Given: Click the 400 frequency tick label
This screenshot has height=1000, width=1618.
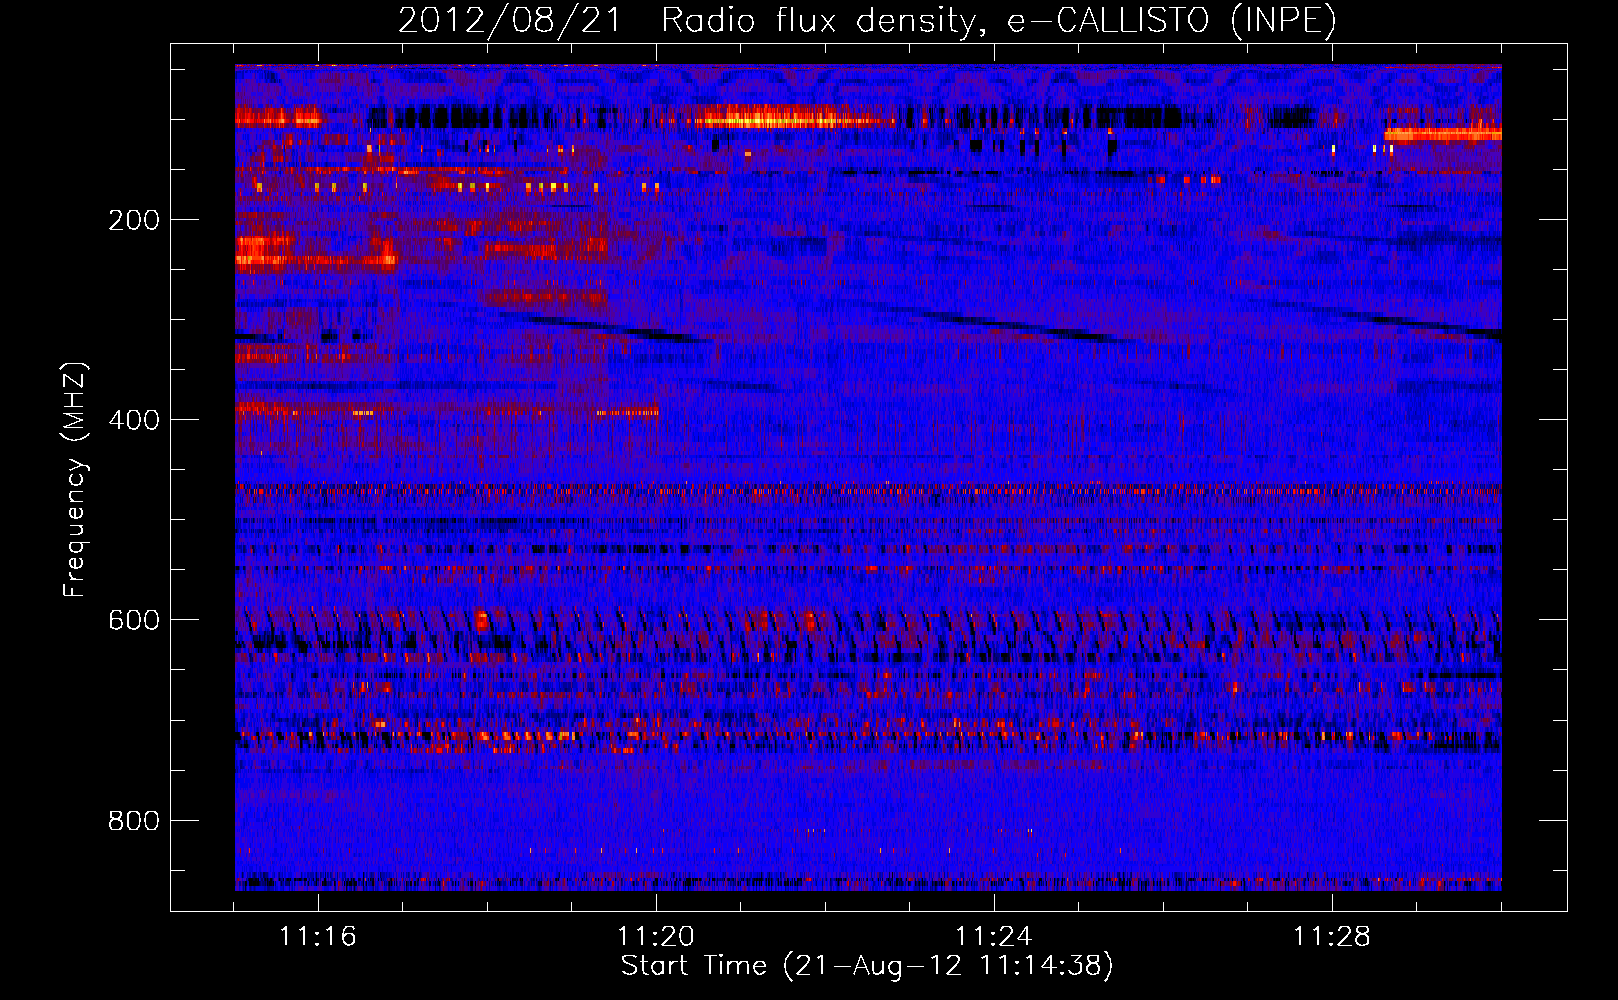Looking at the screenshot, I should pyautogui.click(x=134, y=420).
